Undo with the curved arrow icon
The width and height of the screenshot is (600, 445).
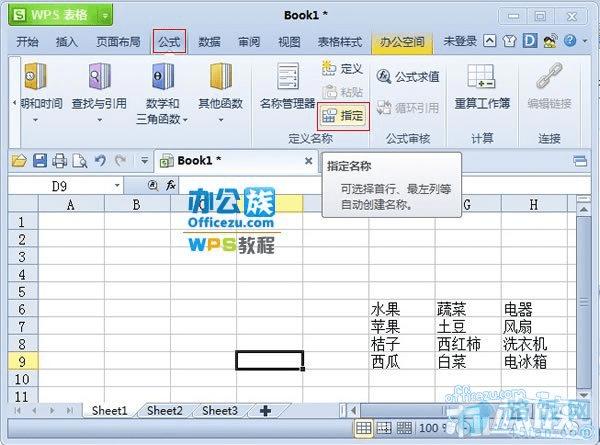(x=100, y=160)
